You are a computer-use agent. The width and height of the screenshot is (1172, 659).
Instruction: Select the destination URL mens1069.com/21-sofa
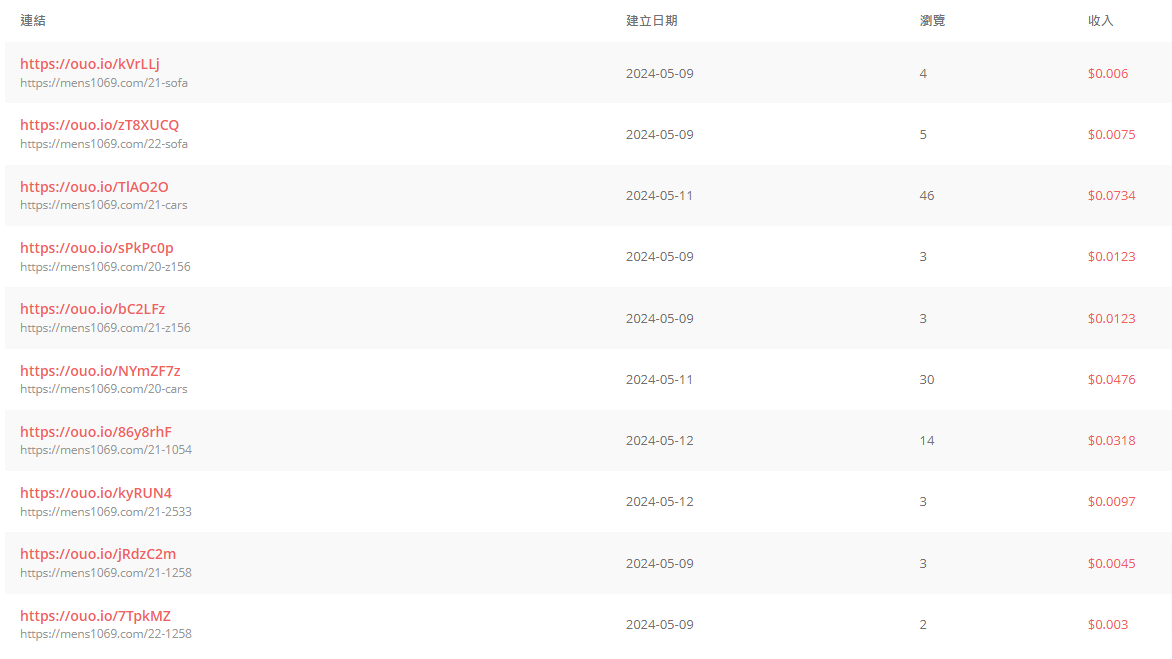pos(104,83)
